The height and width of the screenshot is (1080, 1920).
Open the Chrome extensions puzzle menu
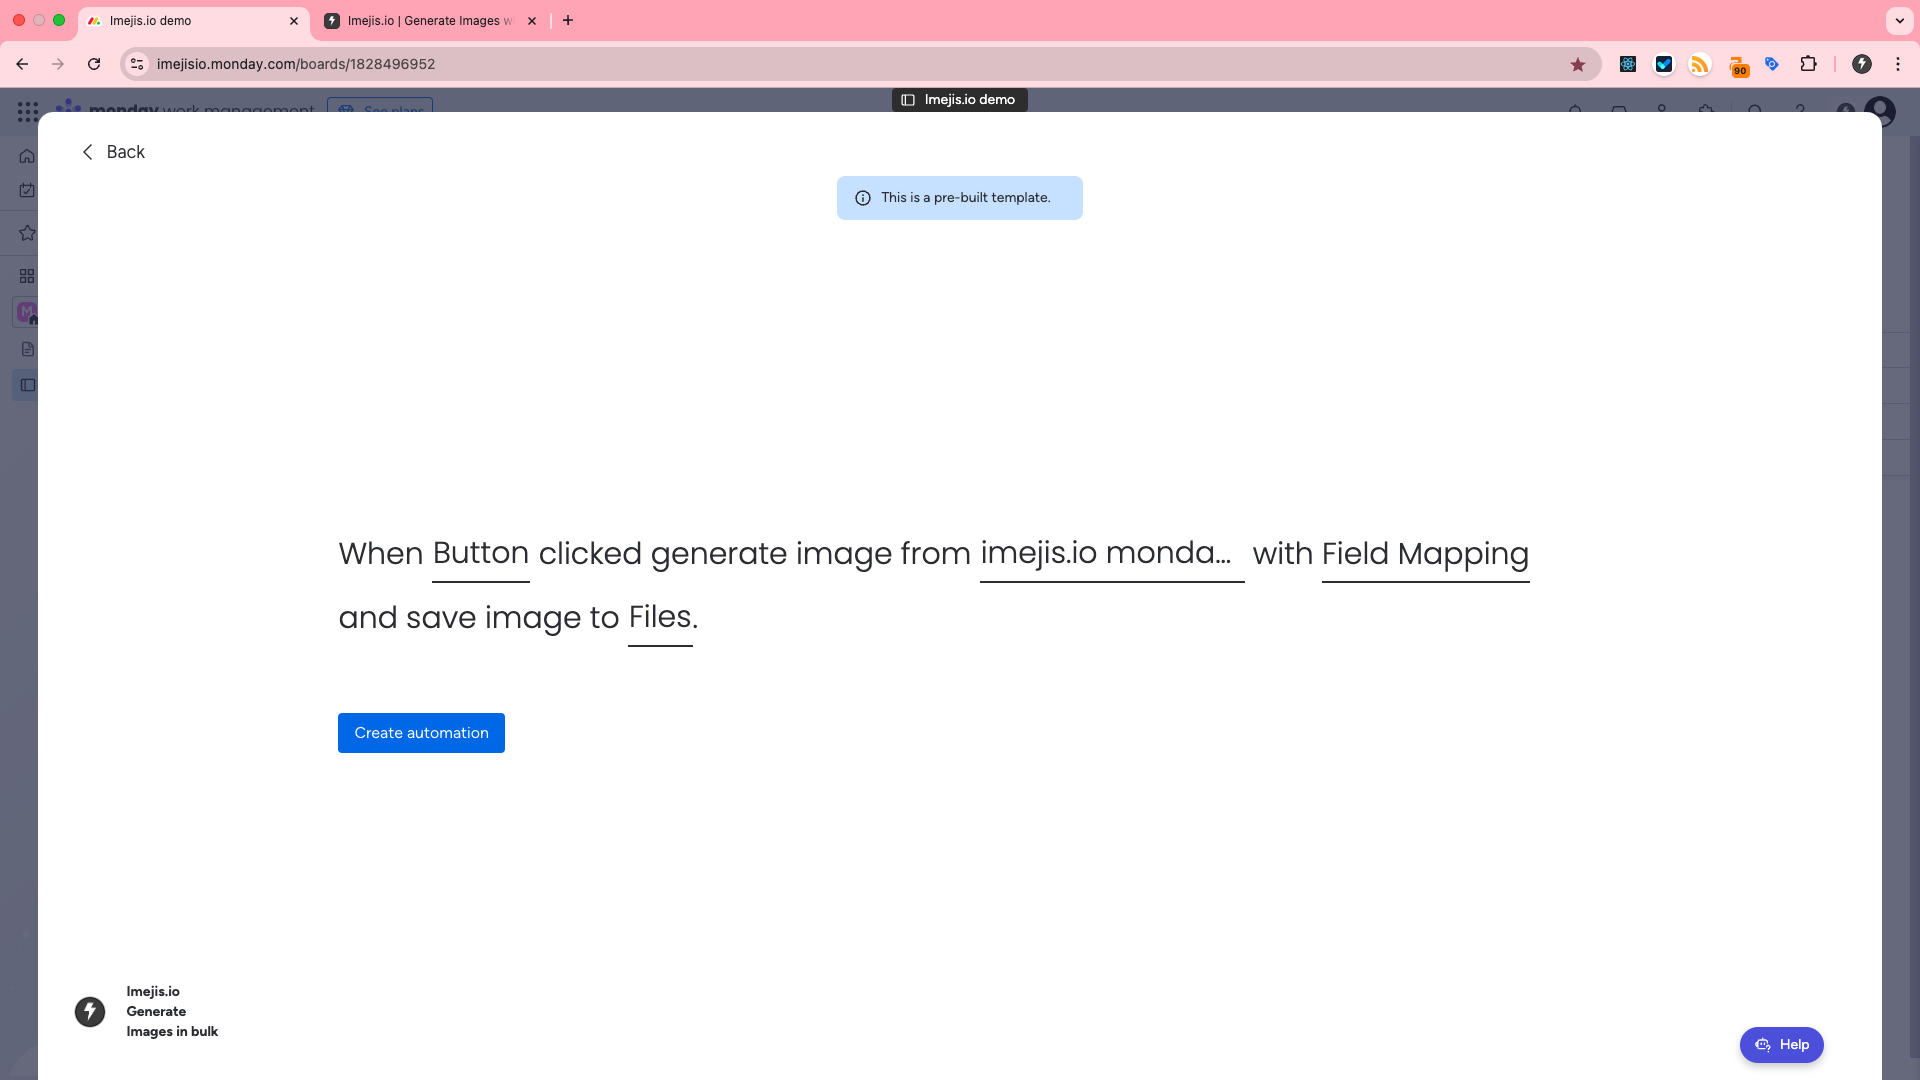click(x=1808, y=64)
